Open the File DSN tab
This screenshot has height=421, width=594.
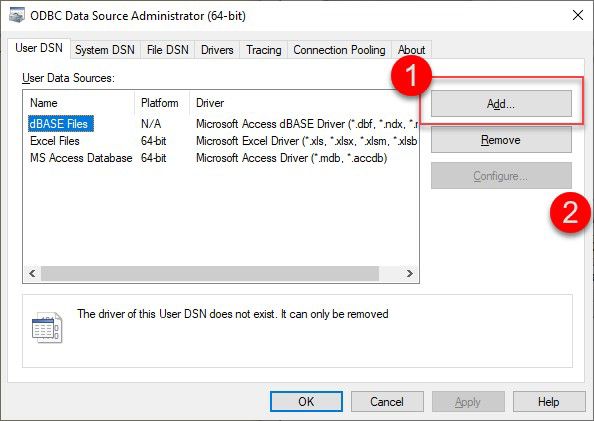click(x=167, y=50)
